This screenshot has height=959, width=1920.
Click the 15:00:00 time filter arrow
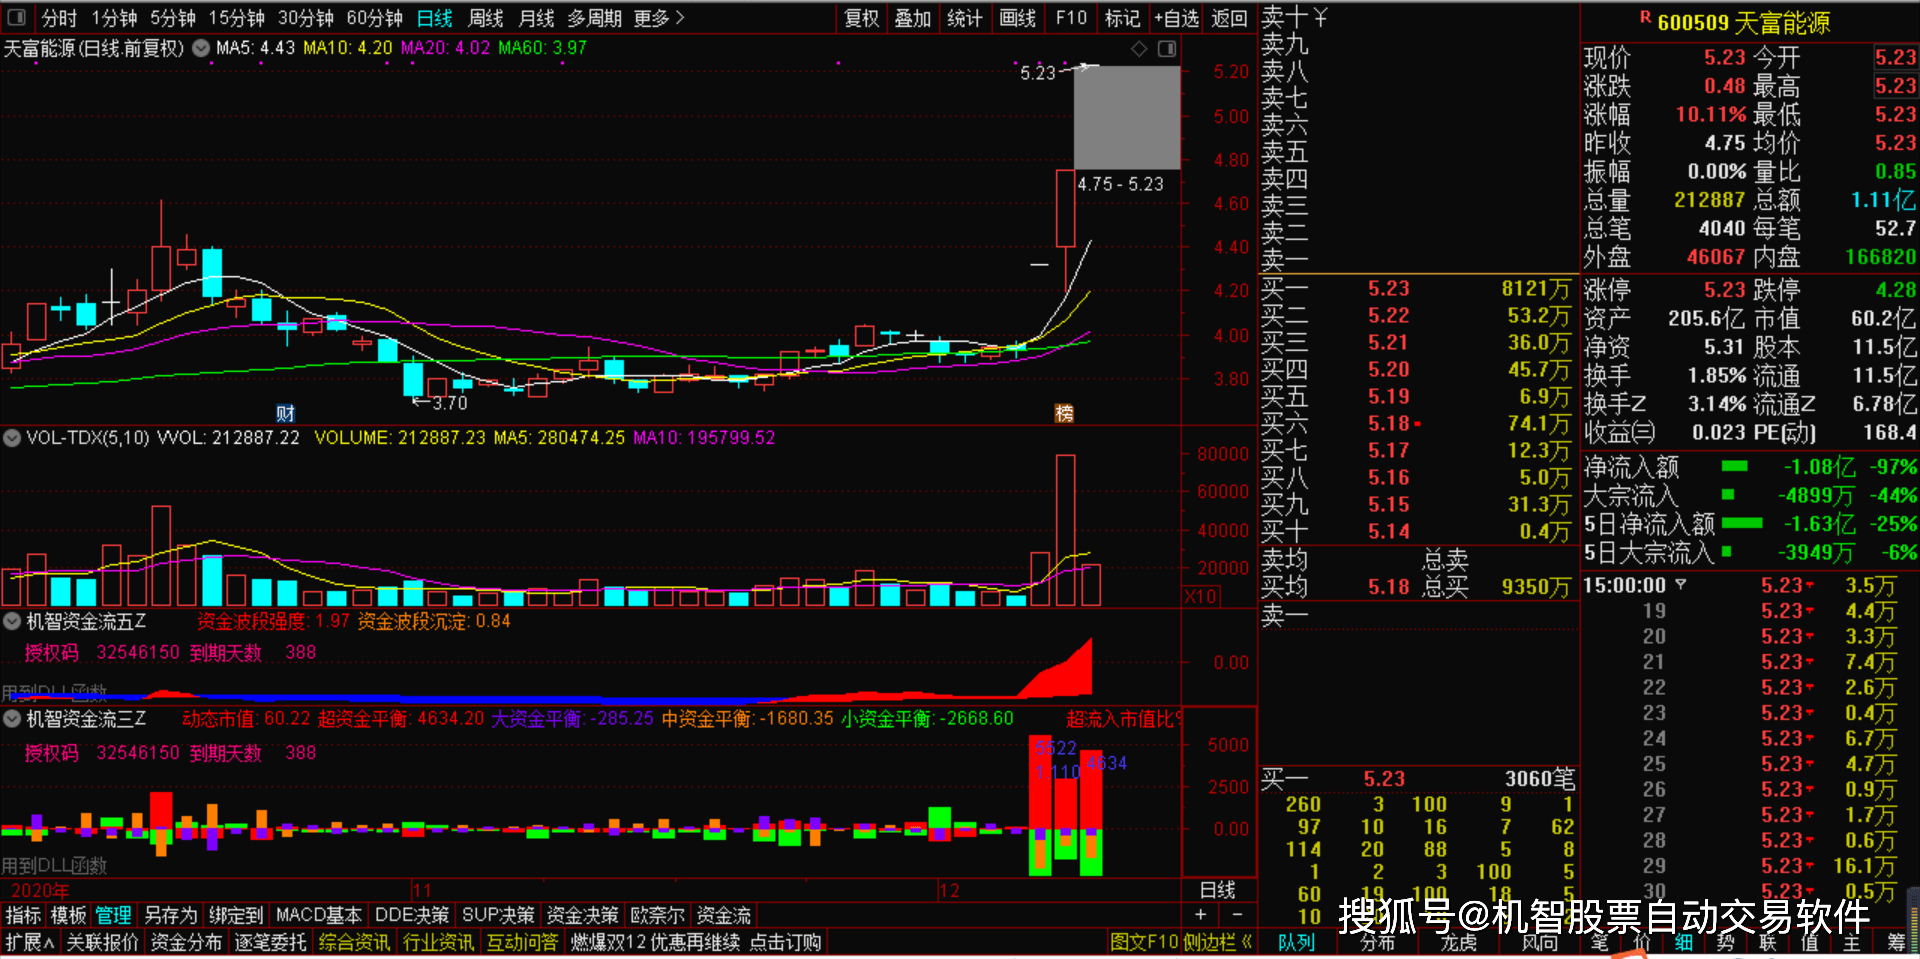(1681, 585)
